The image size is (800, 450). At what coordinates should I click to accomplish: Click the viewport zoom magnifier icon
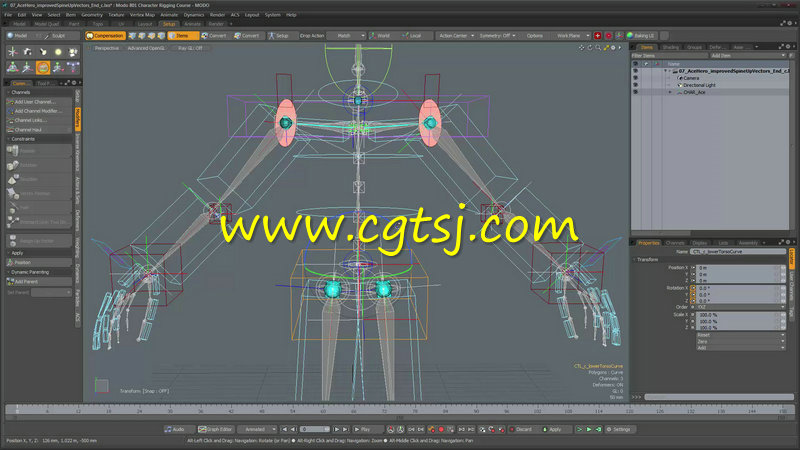coord(598,48)
